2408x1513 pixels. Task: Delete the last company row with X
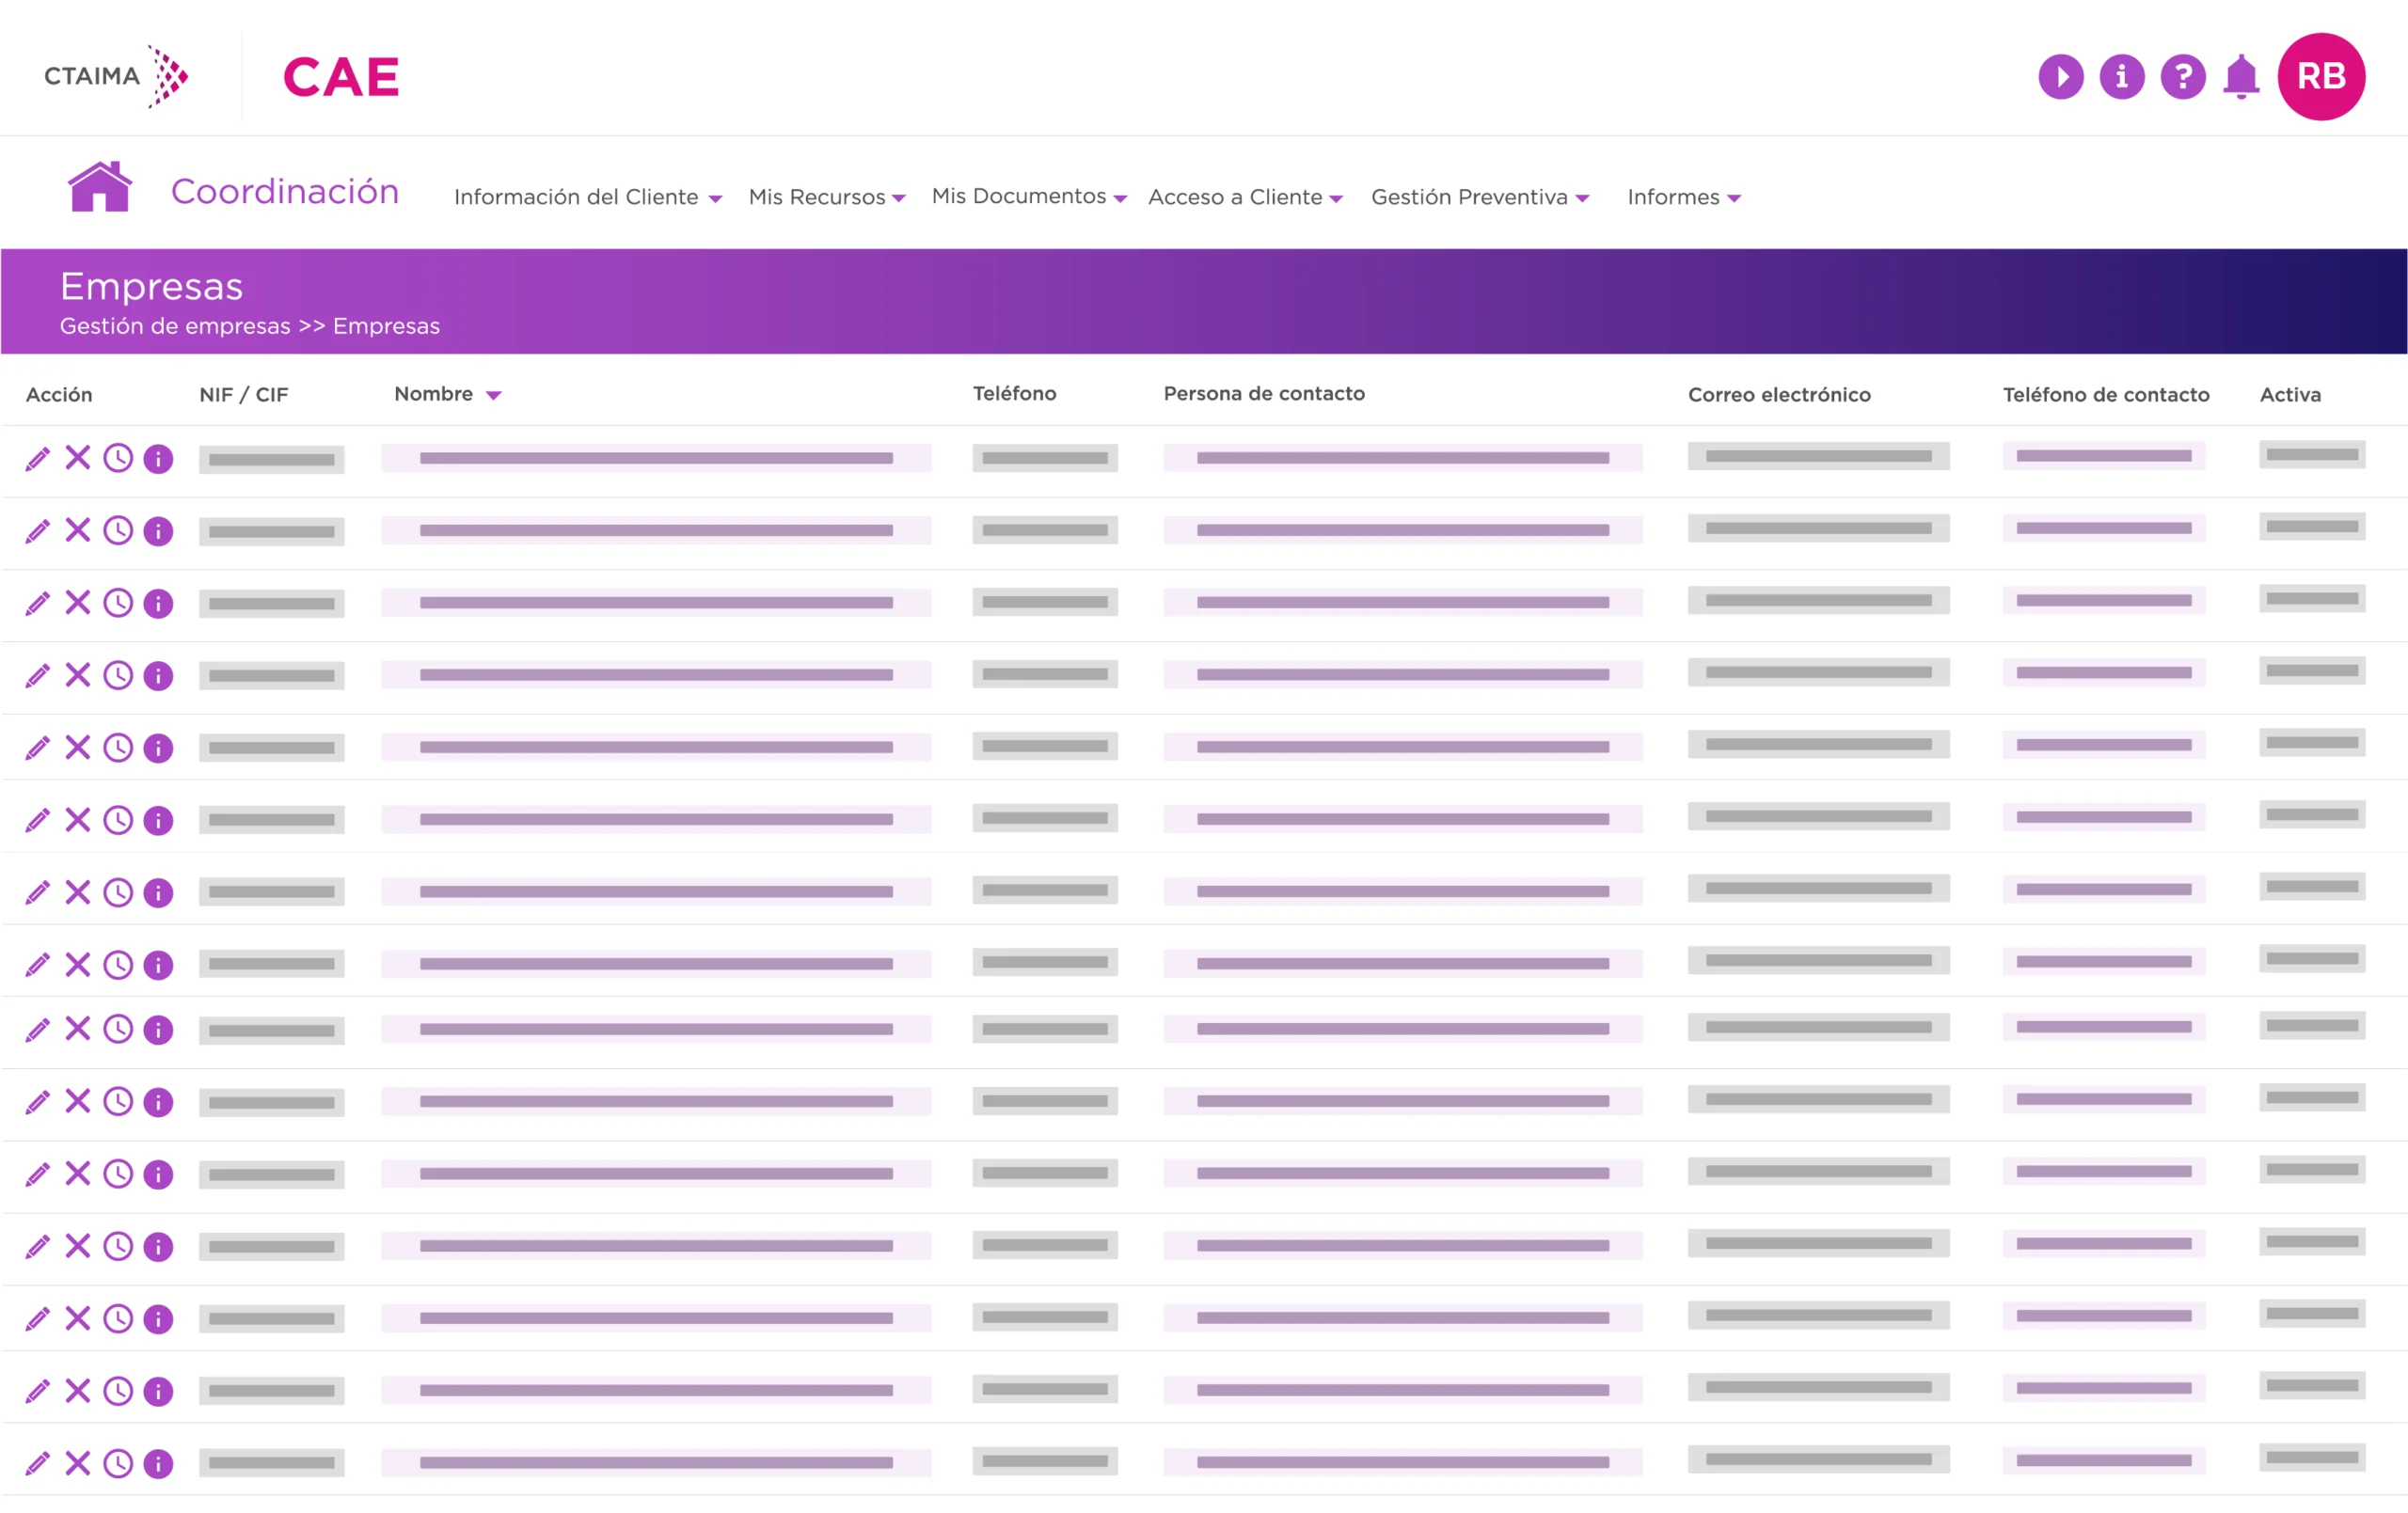point(78,1463)
